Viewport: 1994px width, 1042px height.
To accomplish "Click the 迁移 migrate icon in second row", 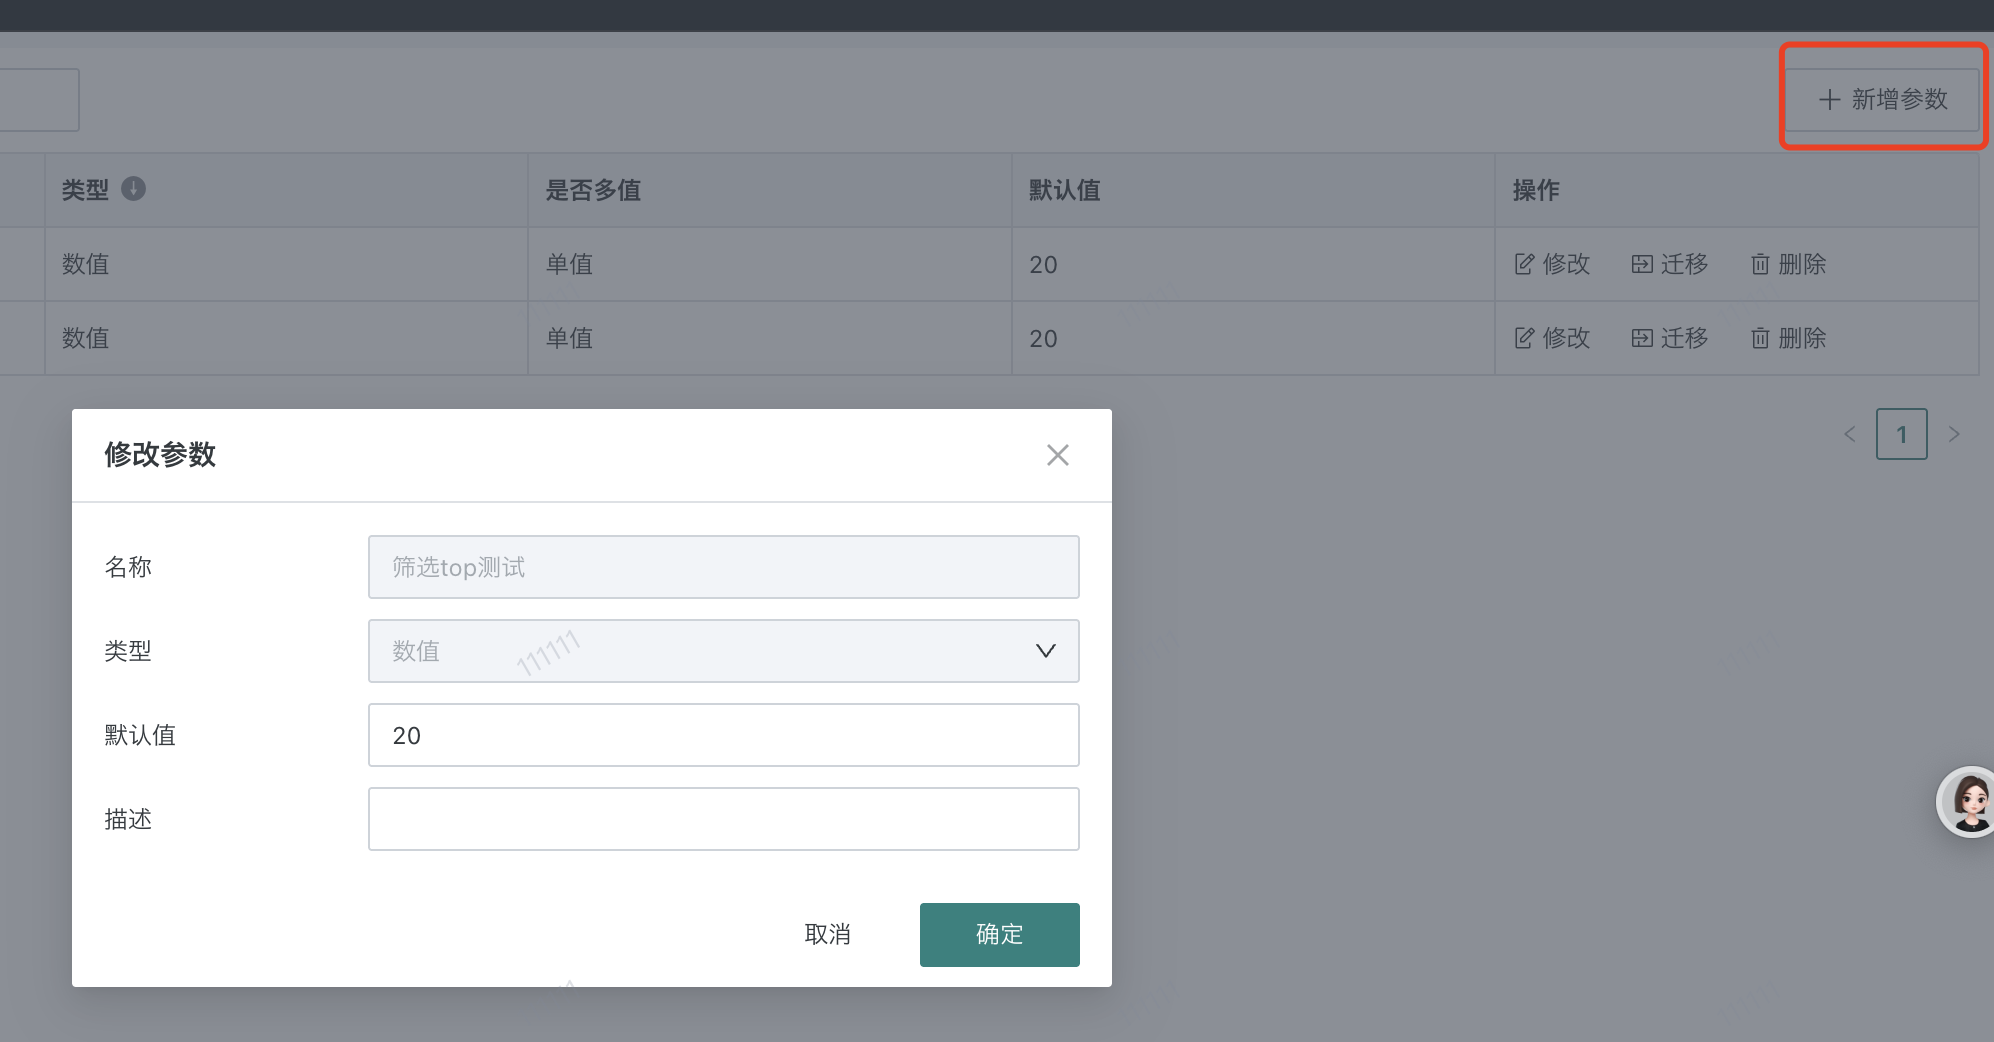I will tap(1642, 338).
